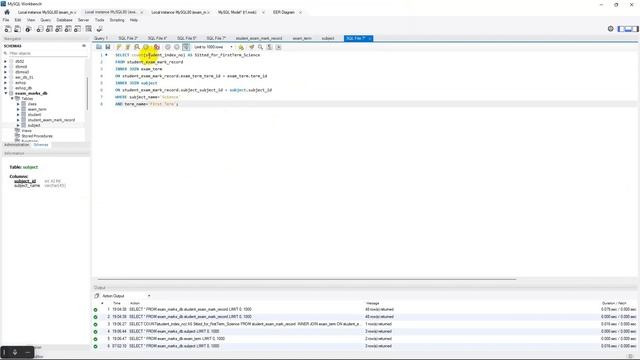
Task: Save the script with the floppy disk icon
Action: tap(108, 47)
